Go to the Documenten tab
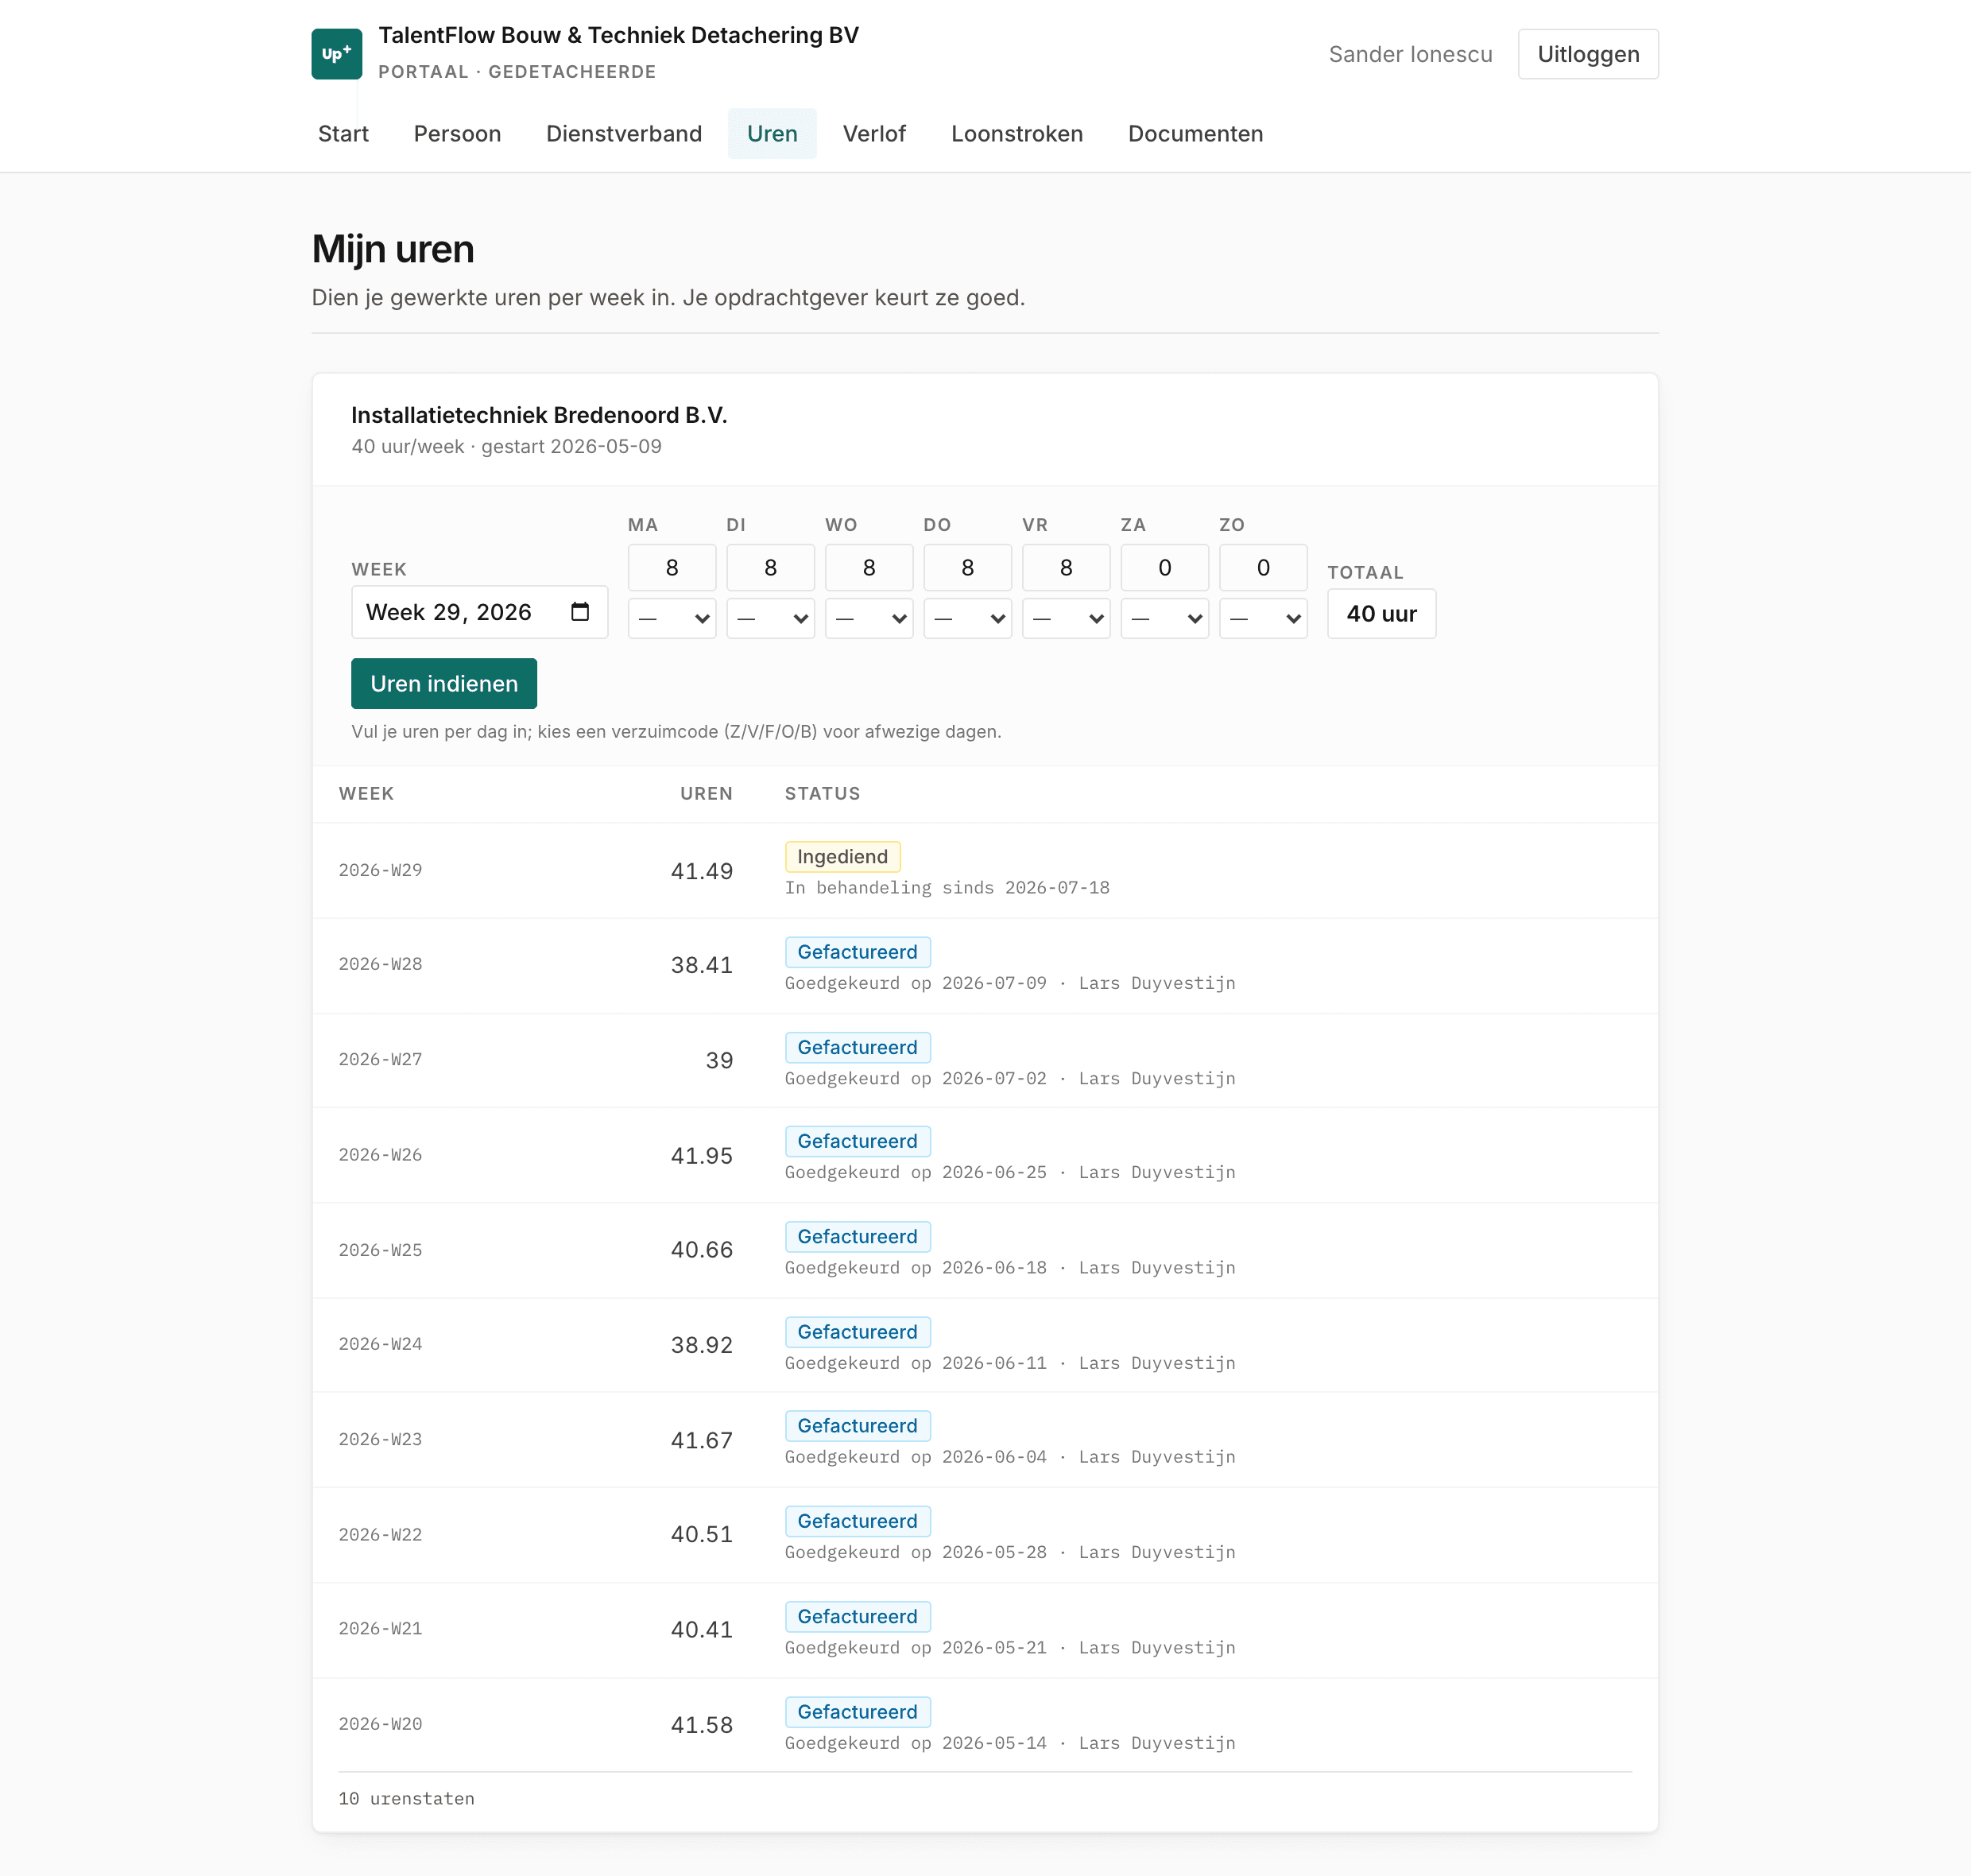The width and height of the screenshot is (1971, 1876). point(1195,134)
